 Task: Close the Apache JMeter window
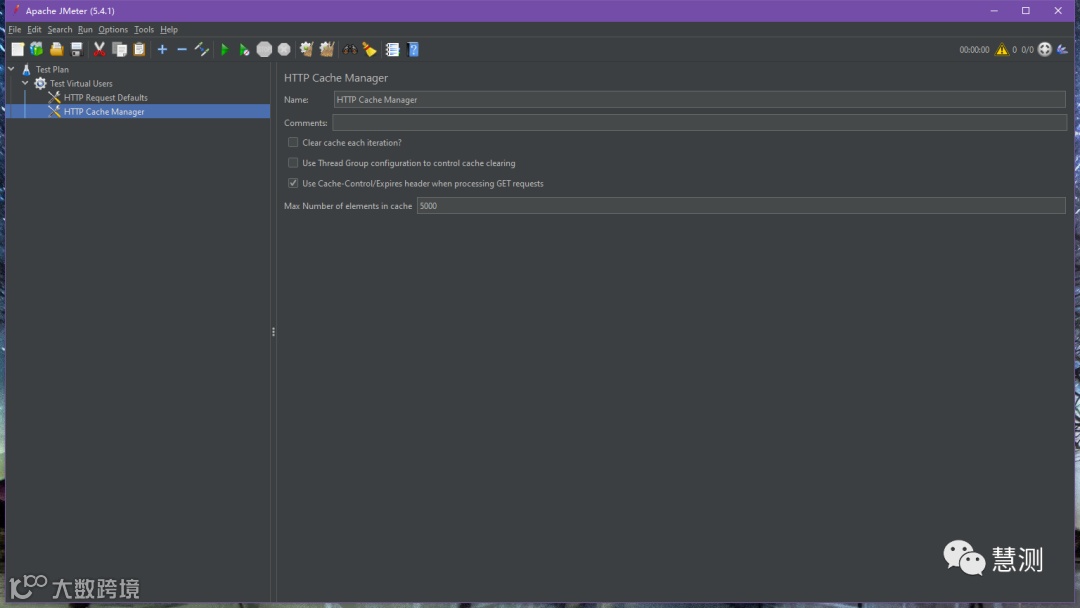1058,10
